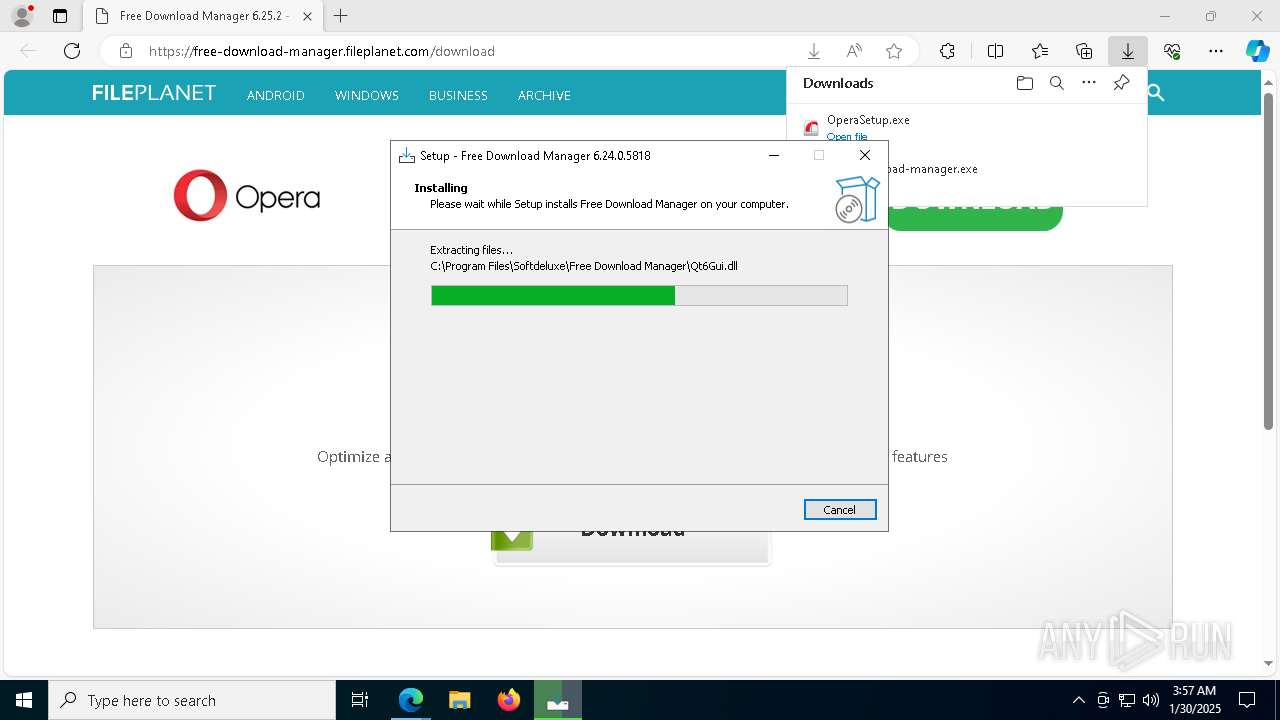View site information lock icon
This screenshot has height=720, width=1280.
[x=125, y=51]
